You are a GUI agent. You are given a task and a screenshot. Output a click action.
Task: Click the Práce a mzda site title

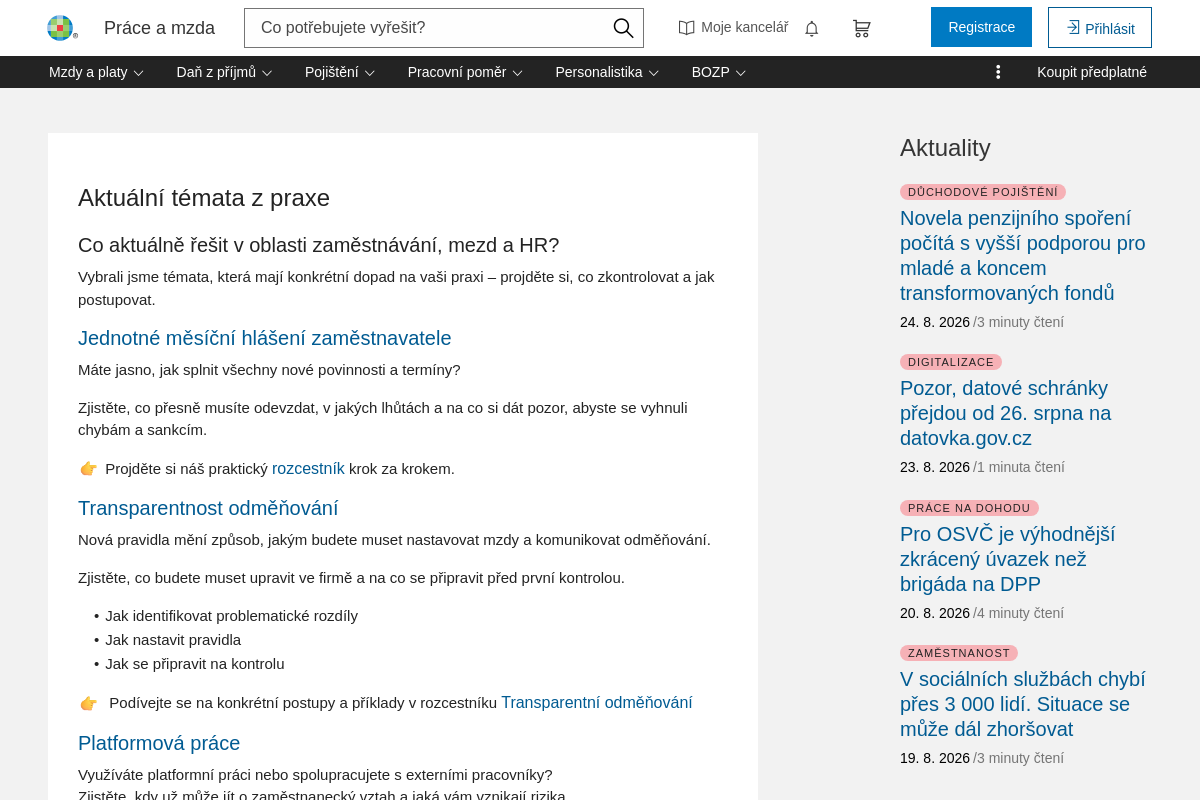point(159,28)
